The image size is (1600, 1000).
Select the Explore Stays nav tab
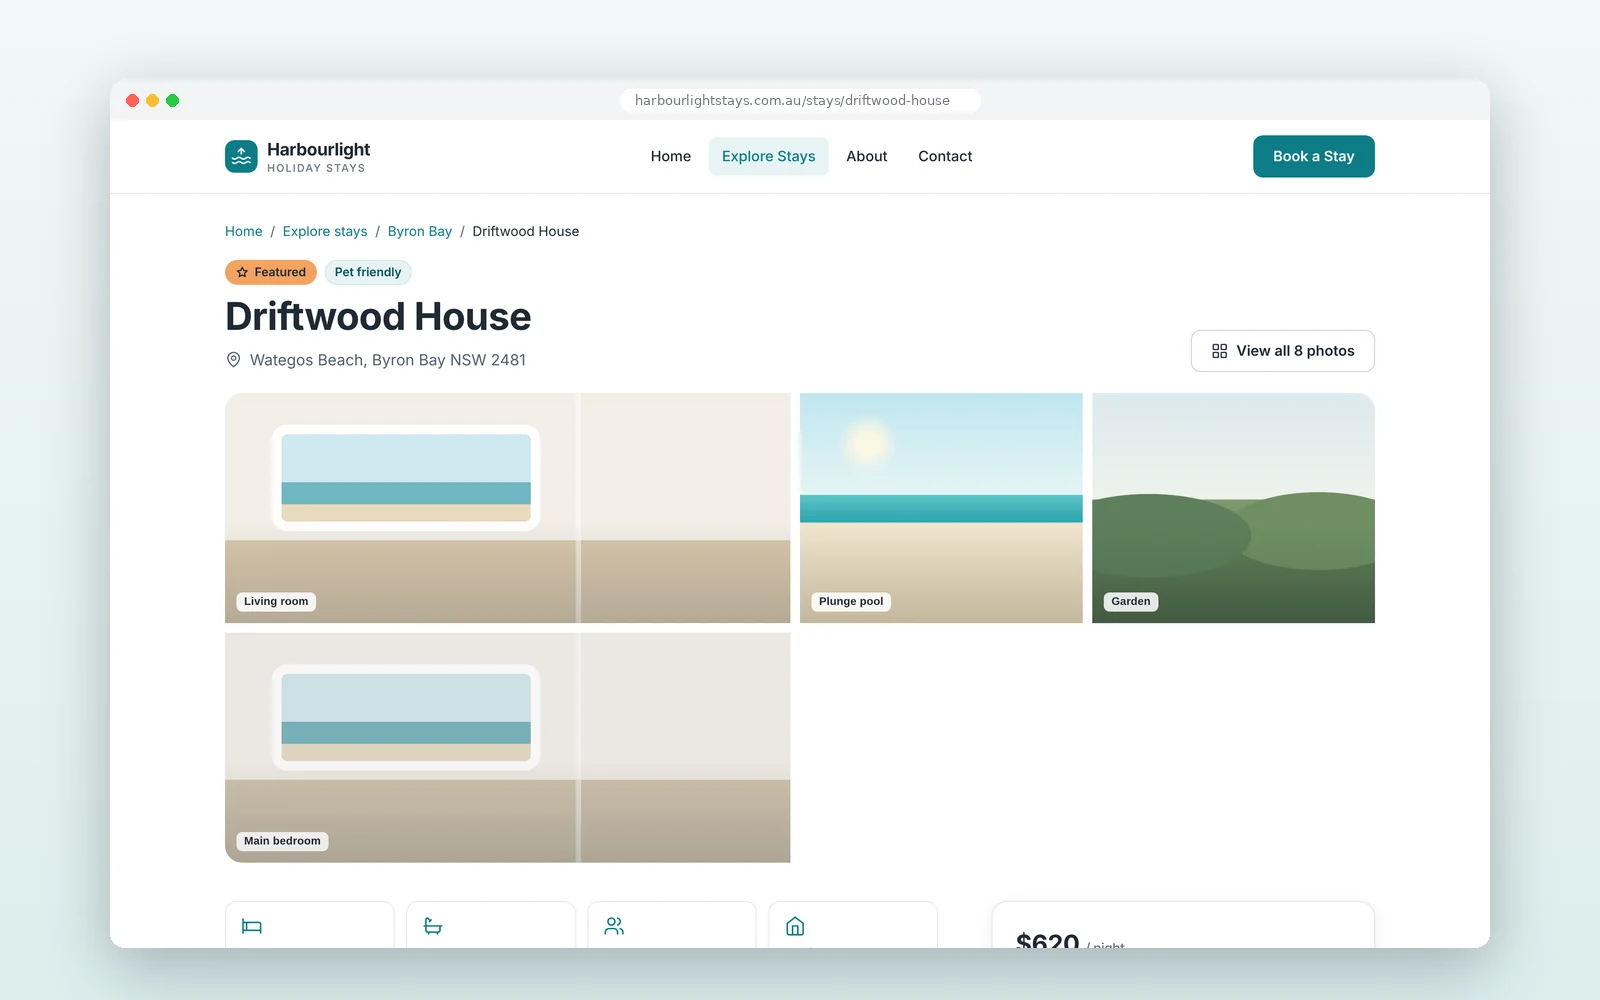pos(768,156)
